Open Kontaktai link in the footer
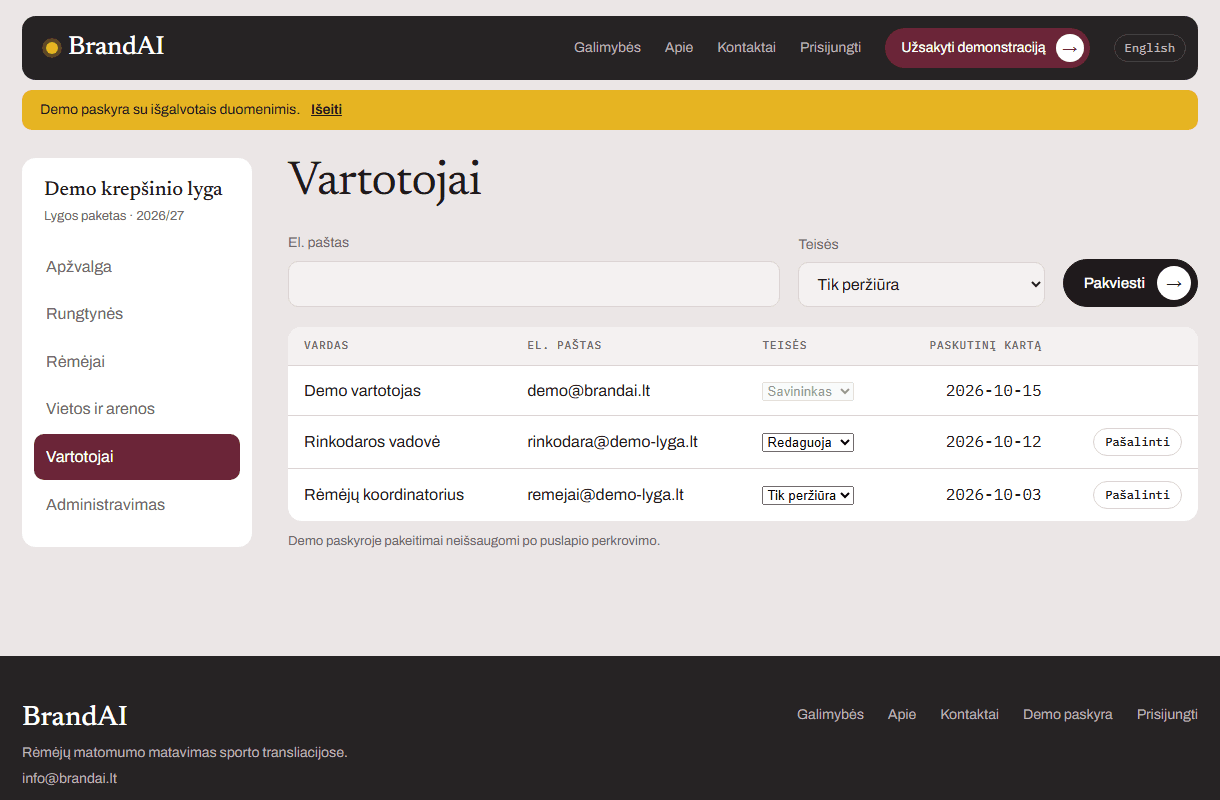The width and height of the screenshot is (1220, 800). [x=969, y=714]
